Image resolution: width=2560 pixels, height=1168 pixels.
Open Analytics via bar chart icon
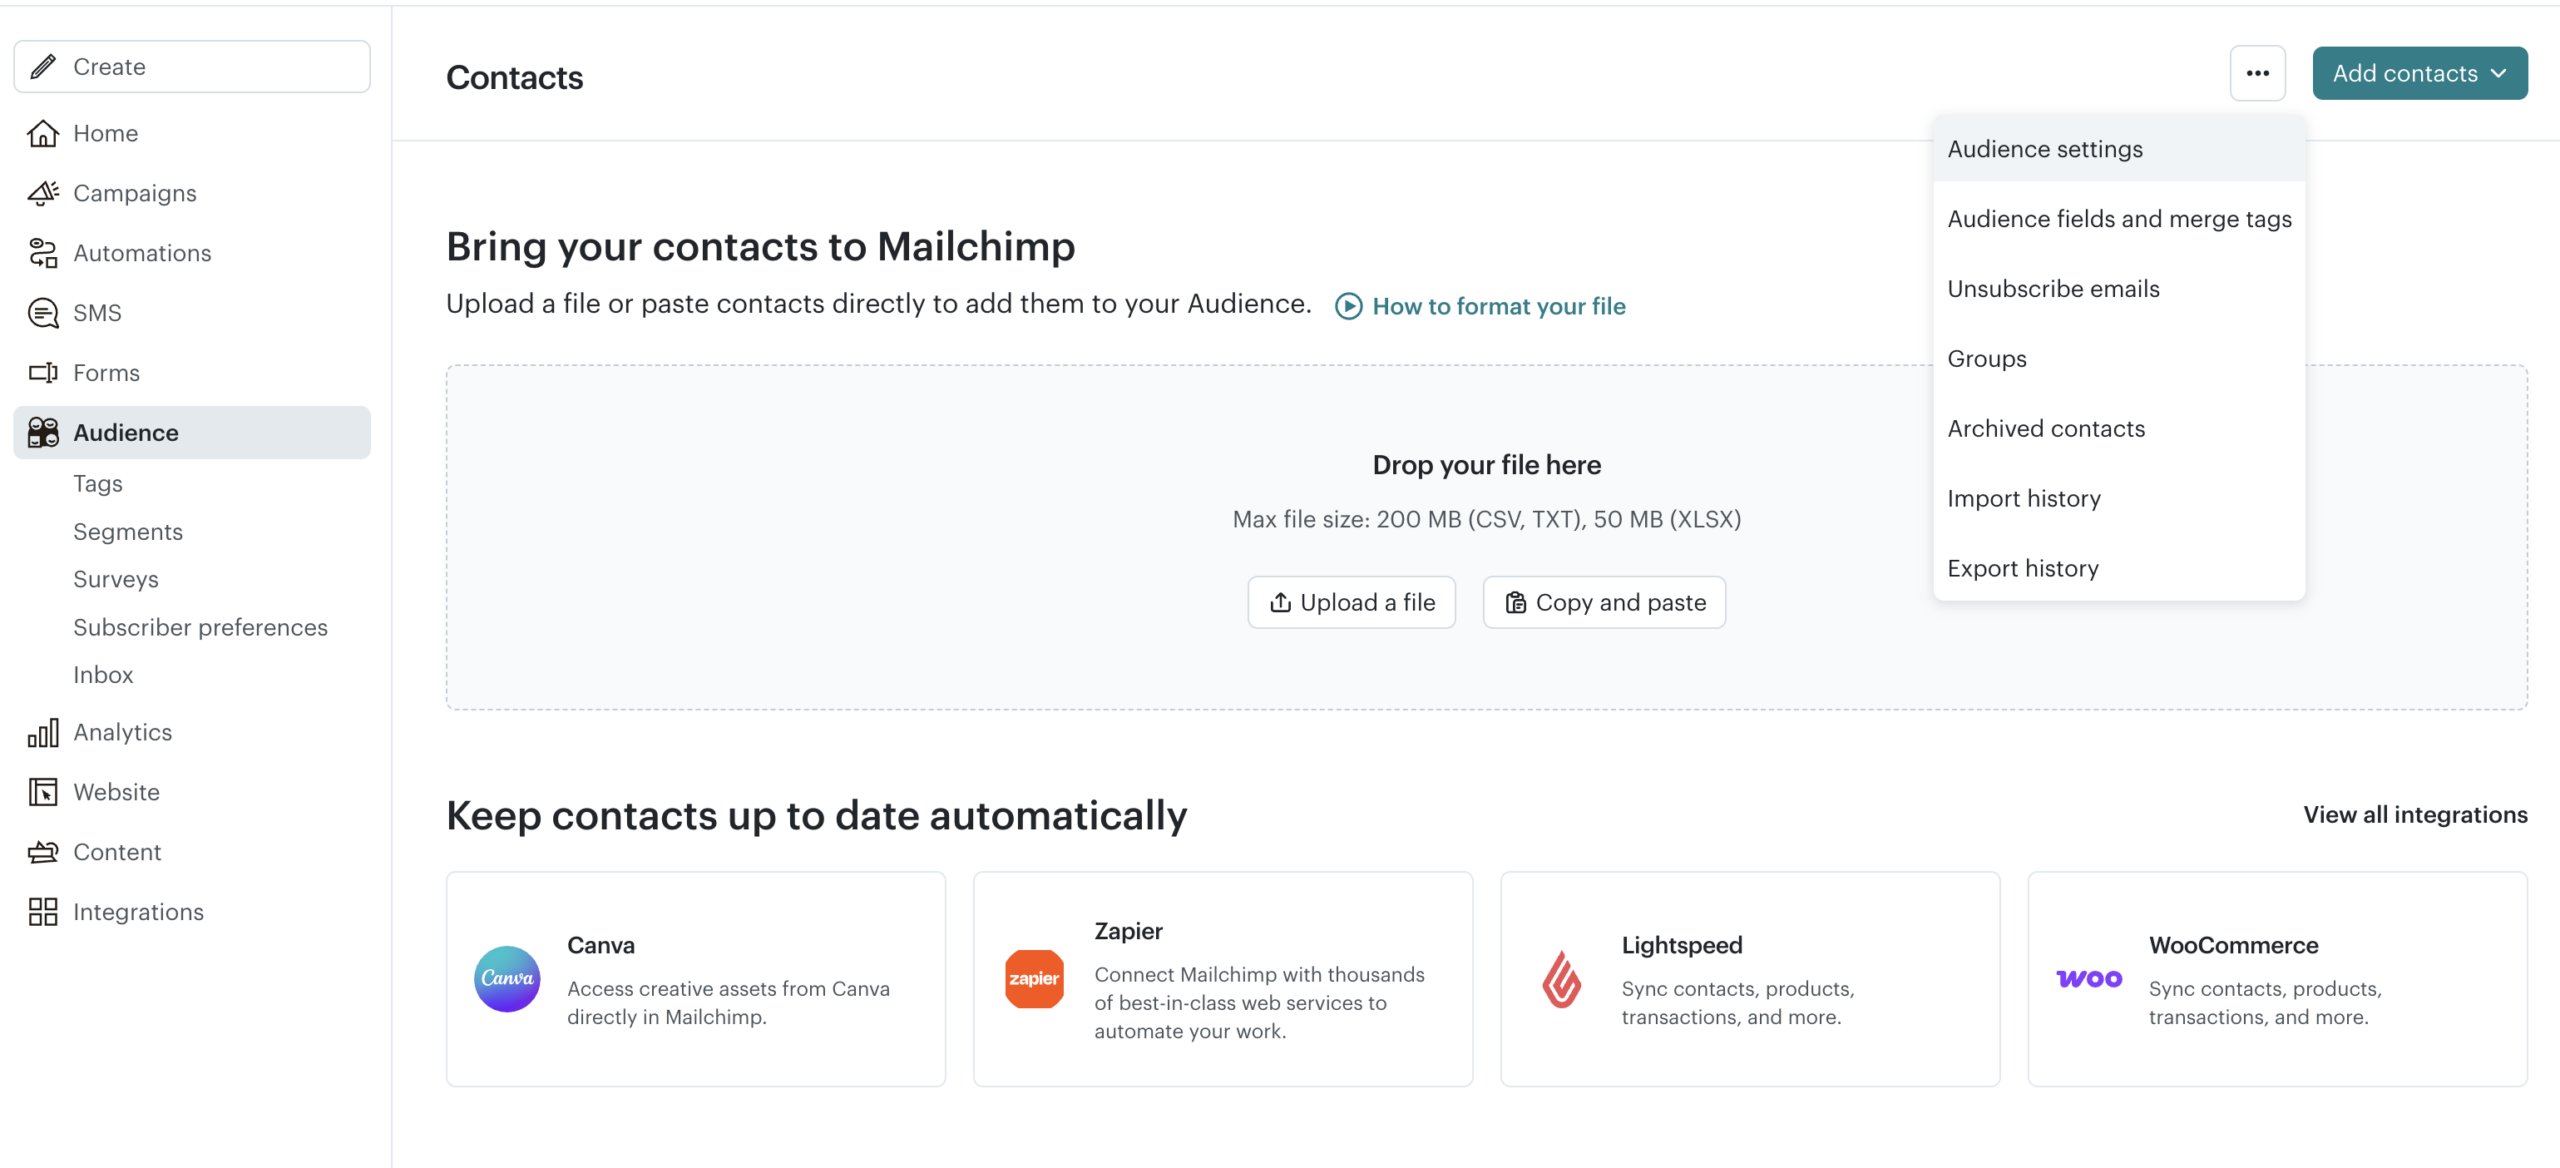[43, 732]
